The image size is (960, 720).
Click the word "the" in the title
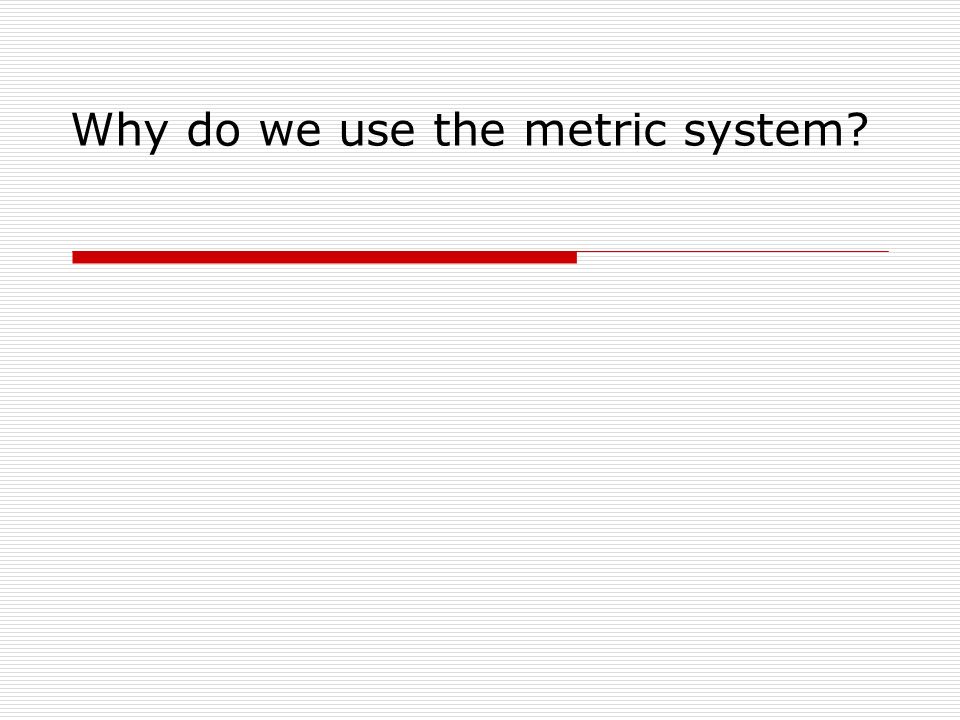pos(470,129)
